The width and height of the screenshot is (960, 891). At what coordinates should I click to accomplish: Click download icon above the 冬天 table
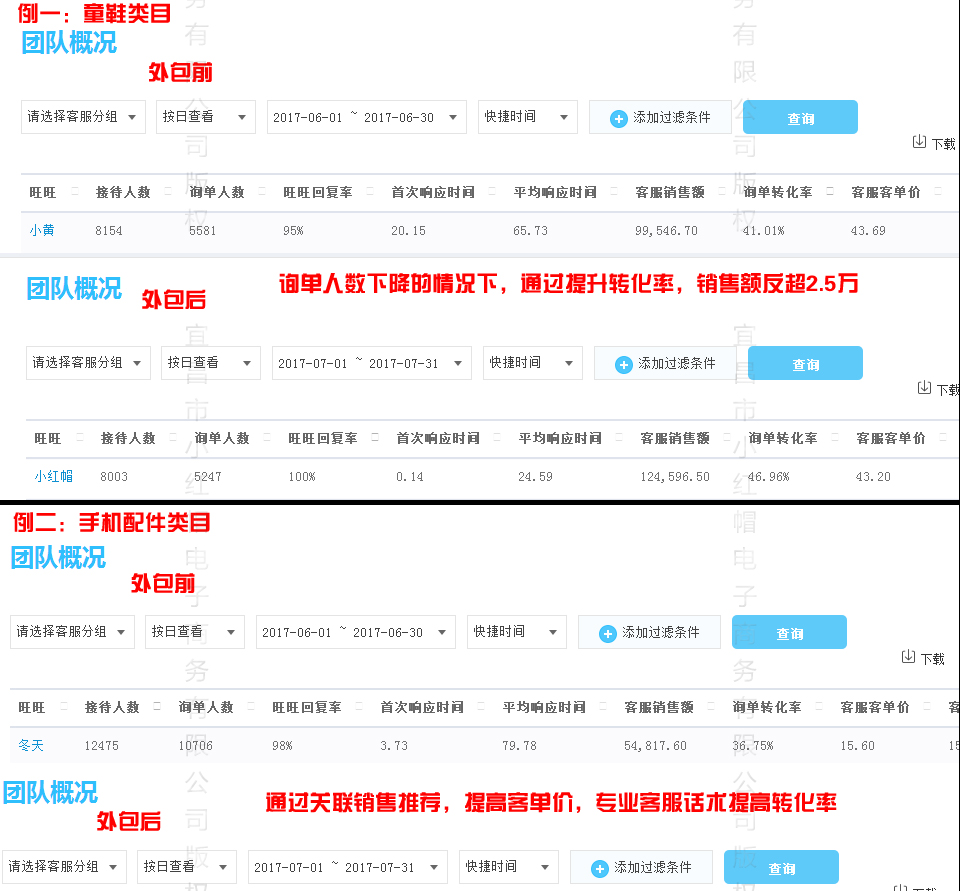point(908,657)
